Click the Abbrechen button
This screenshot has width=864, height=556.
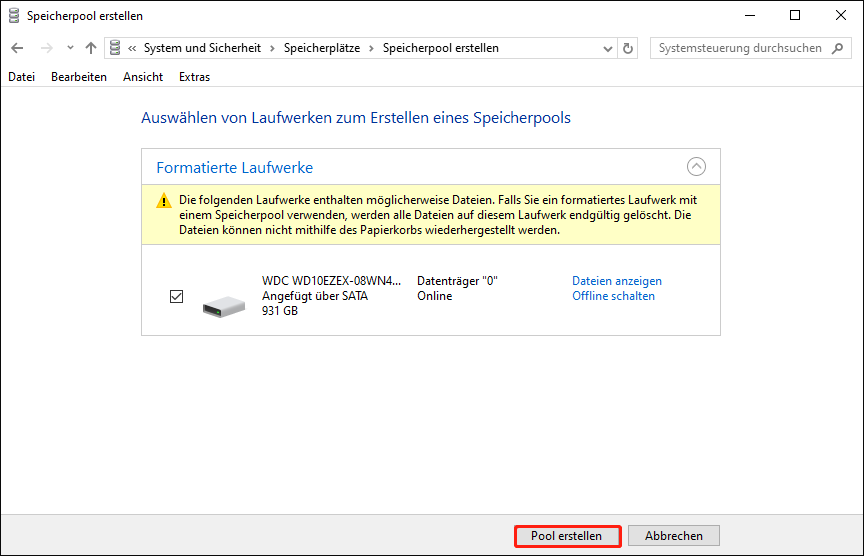pyautogui.click(x=674, y=536)
